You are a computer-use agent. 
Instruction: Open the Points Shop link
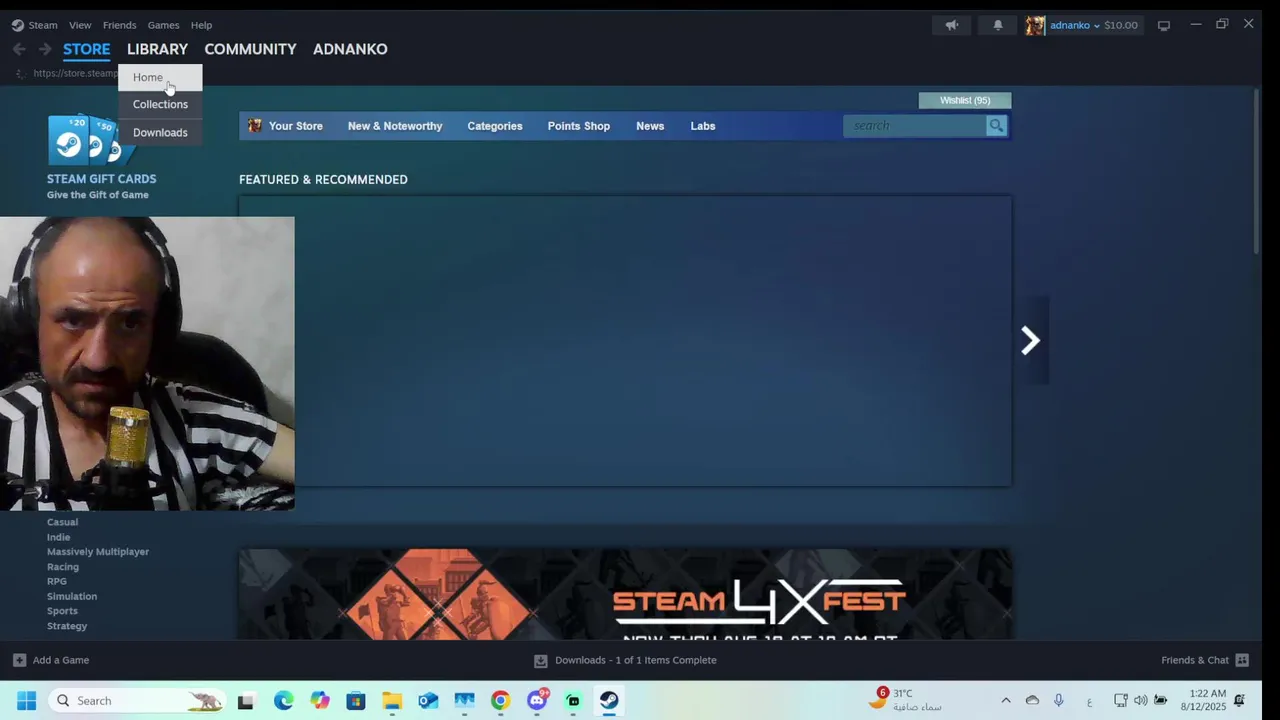click(x=579, y=126)
